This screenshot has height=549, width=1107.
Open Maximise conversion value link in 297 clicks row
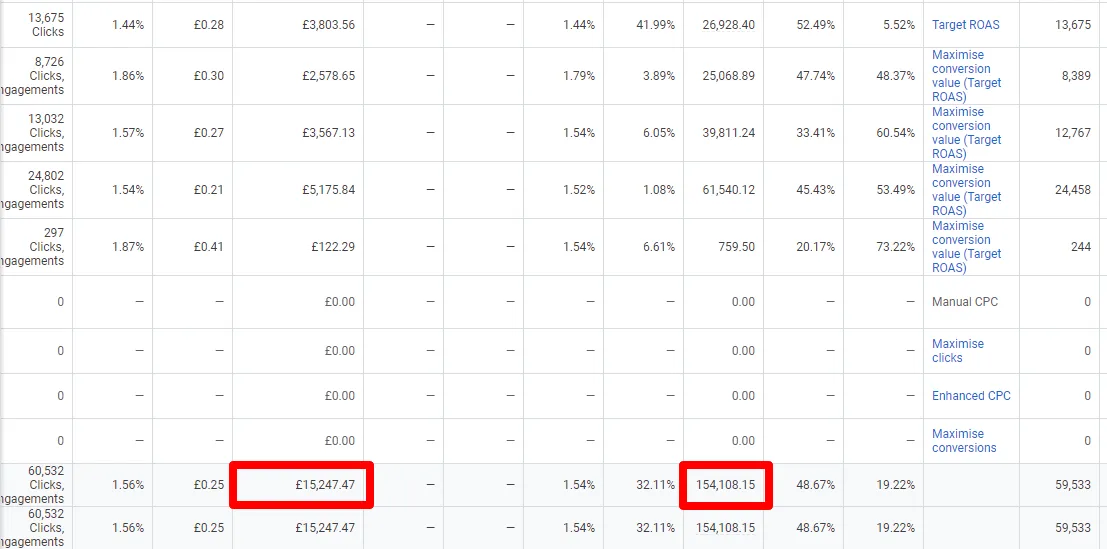click(967, 248)
